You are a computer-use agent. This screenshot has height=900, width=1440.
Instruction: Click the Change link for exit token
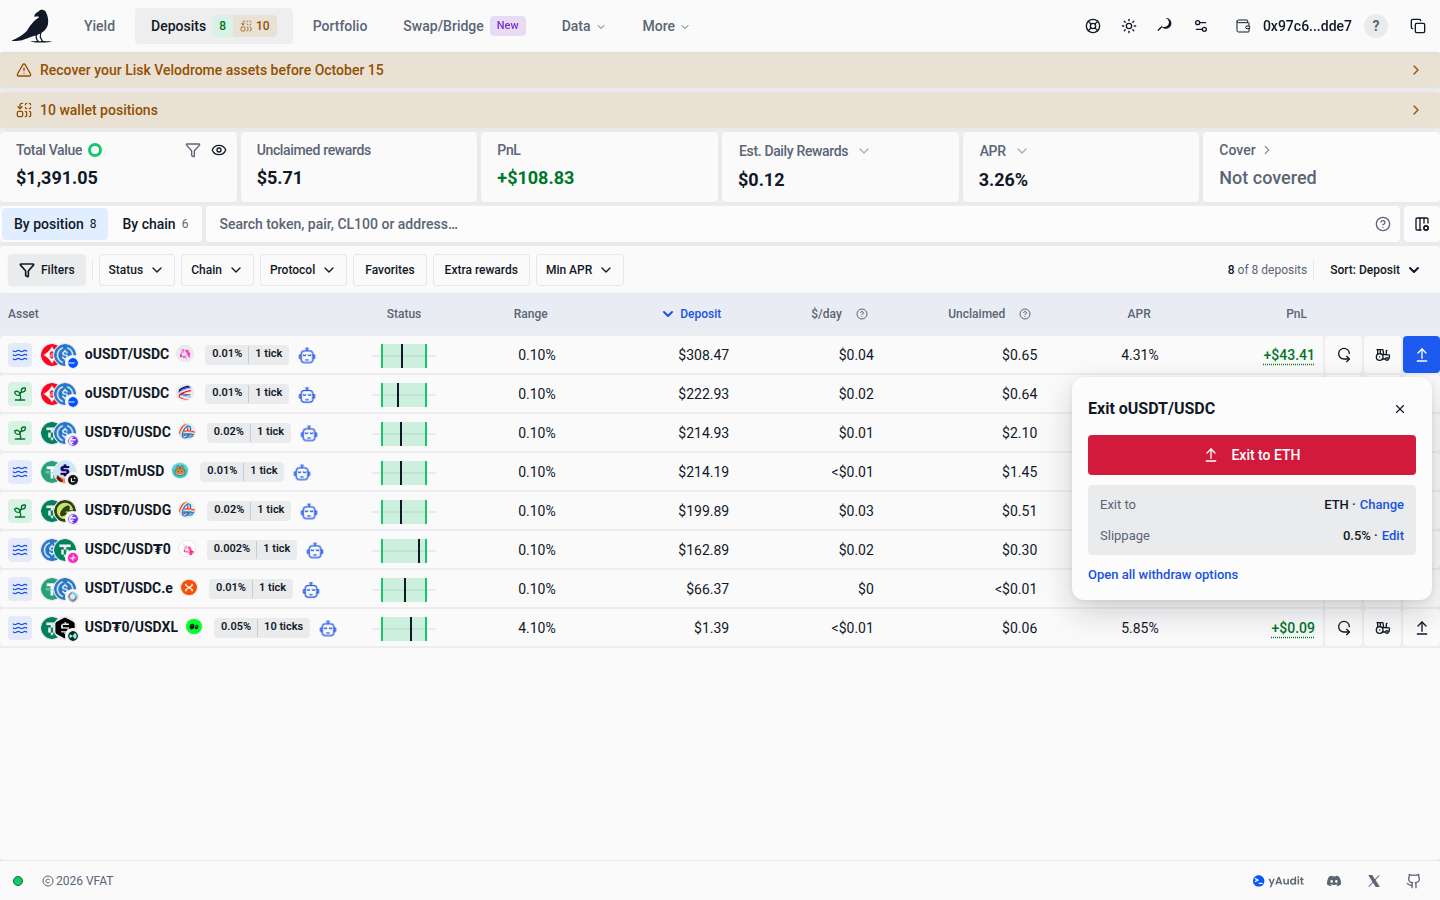click(1382, 505)
